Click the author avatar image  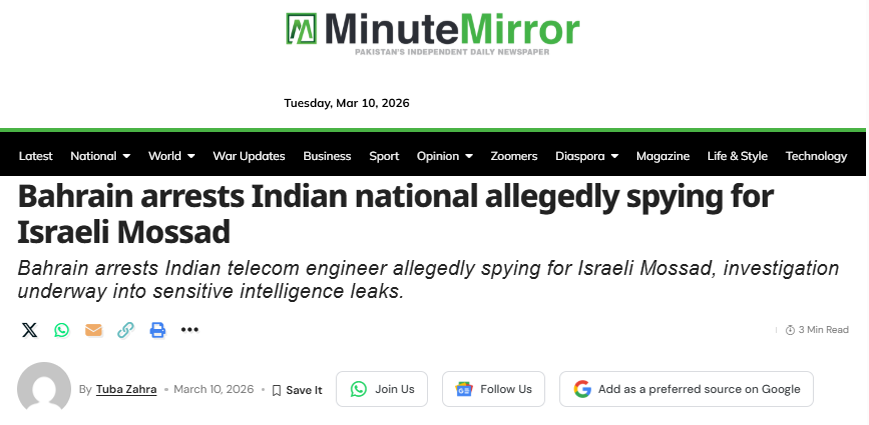[44, 389]
